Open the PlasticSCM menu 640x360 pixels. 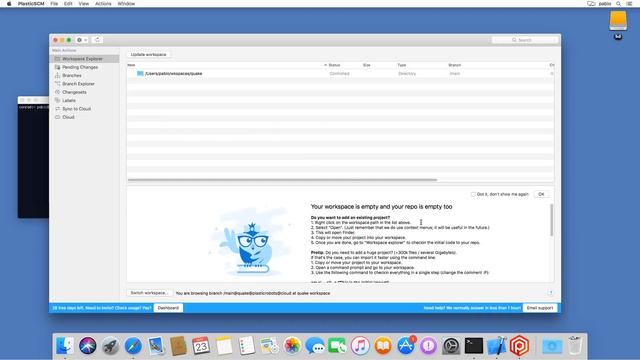pos(31,4)
